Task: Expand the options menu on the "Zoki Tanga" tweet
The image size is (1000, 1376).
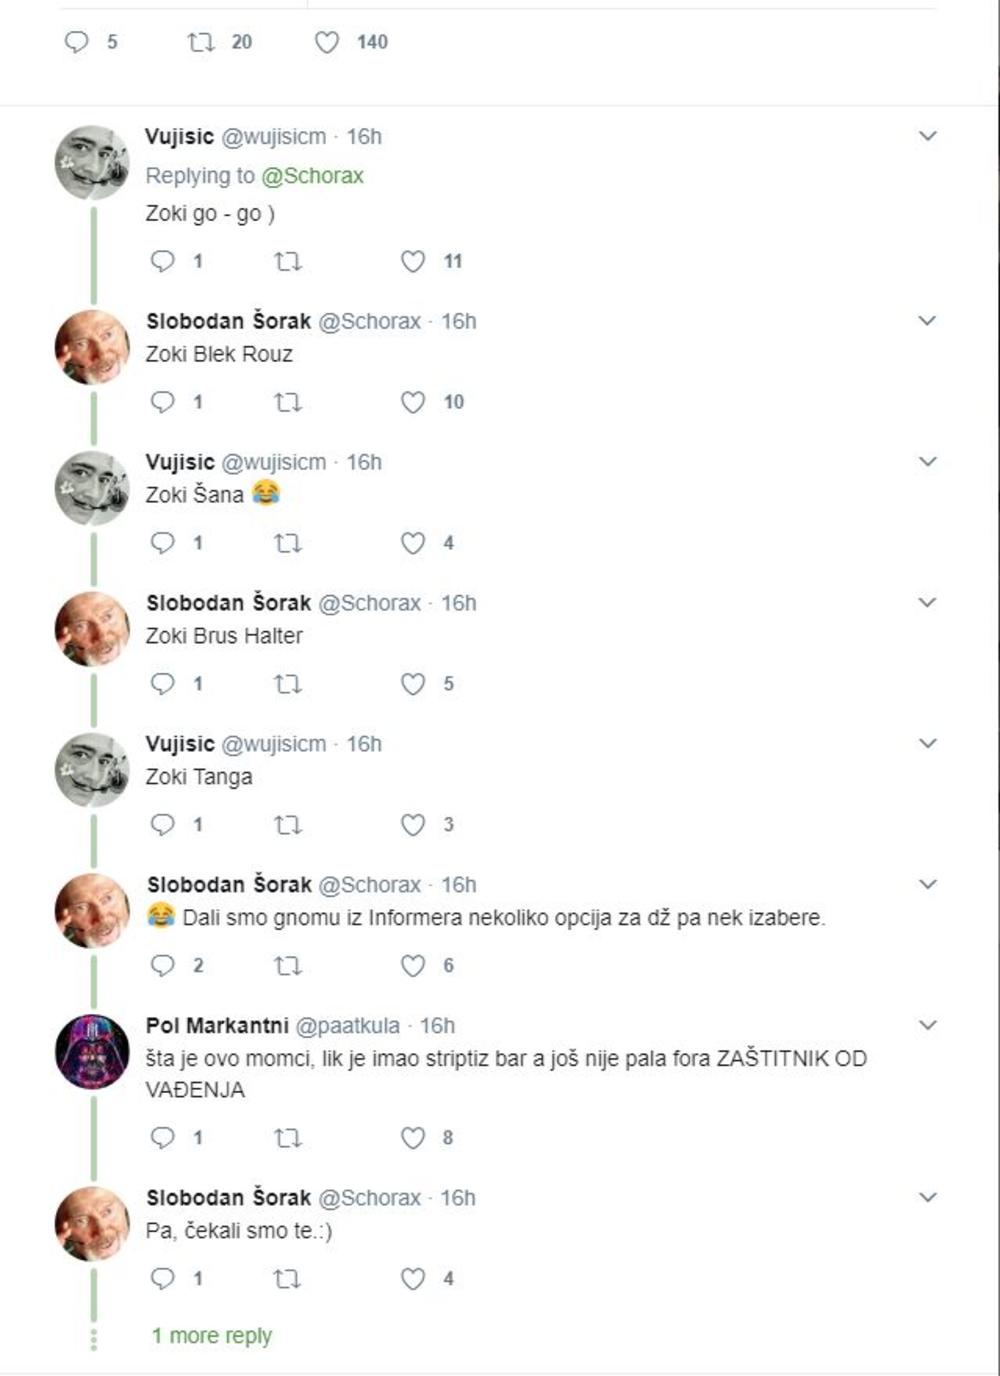Action: pos(928,744)
